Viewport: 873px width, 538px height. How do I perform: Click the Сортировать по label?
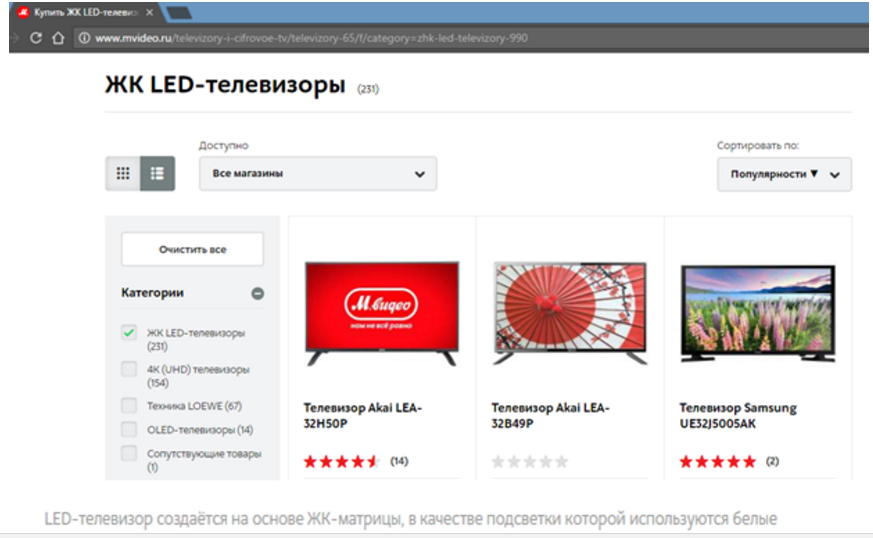point(758,145)
